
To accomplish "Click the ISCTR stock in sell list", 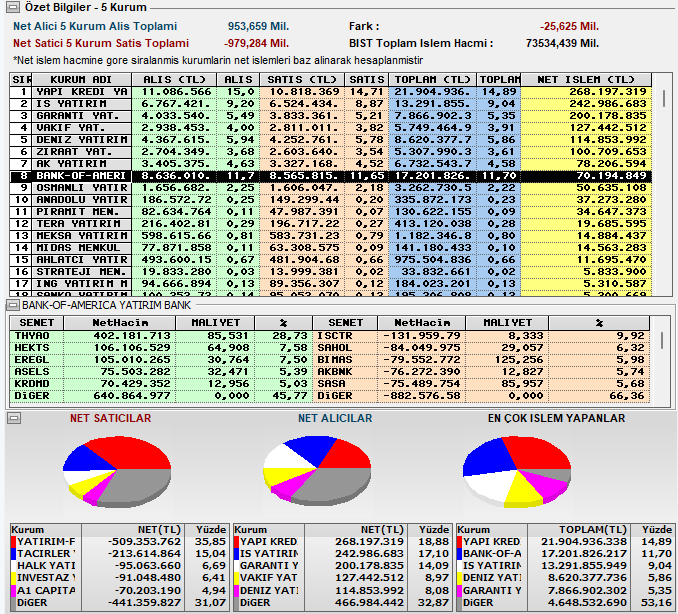I will point(481,336).
